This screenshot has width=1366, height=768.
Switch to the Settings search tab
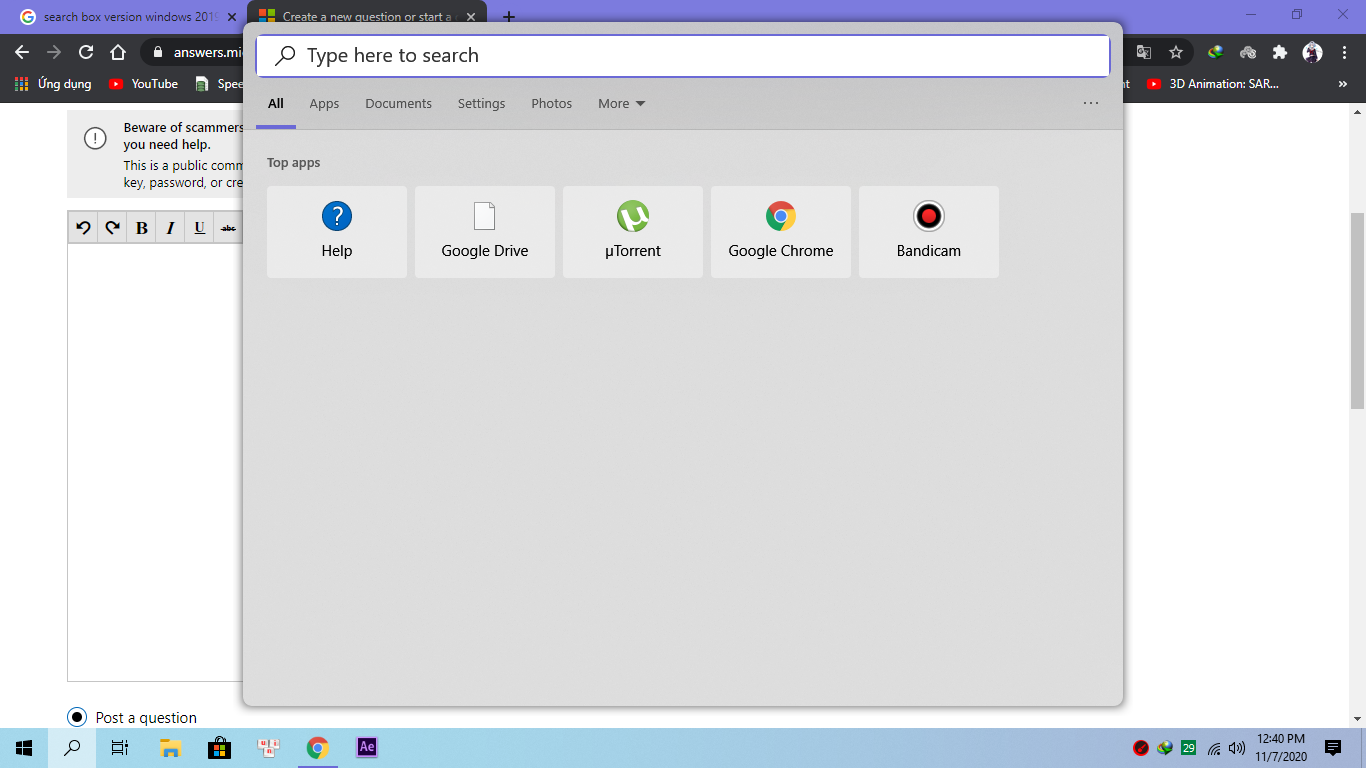click(481, 104)
